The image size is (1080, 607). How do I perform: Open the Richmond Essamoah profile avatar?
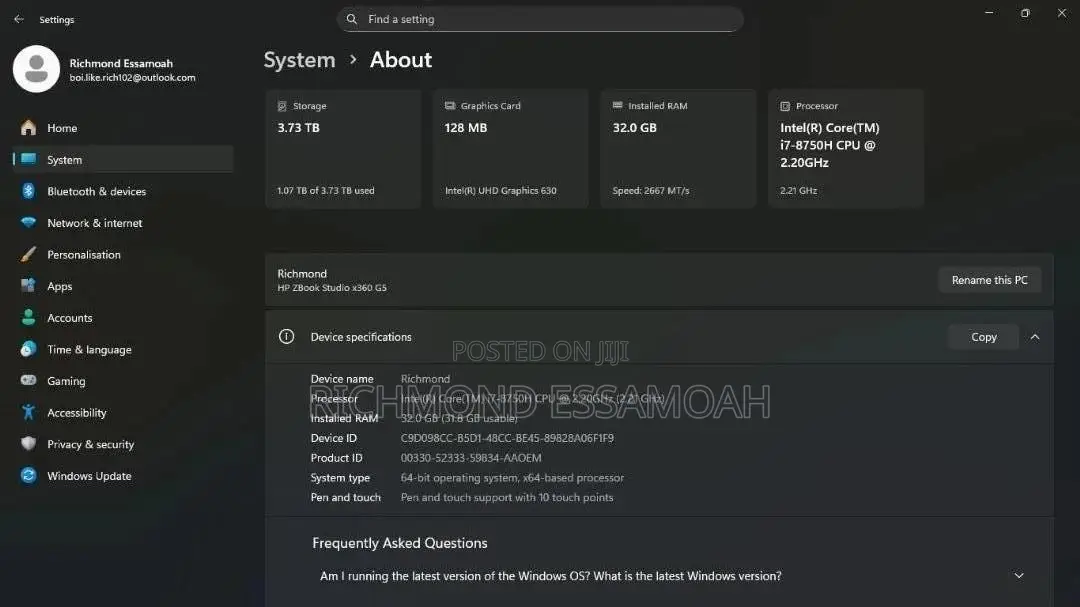(x=37, y=69)
